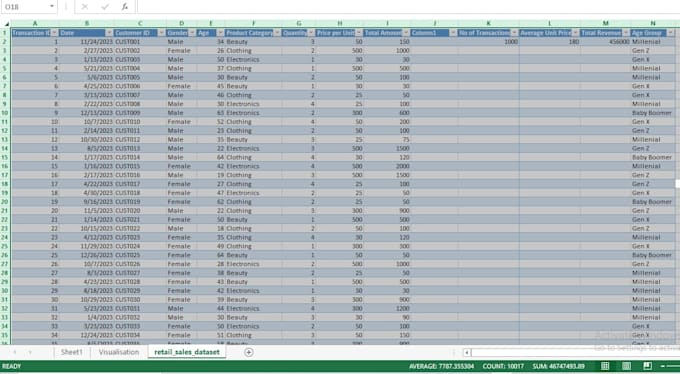Click cell CUST010 in Customer ID column

point(140,122)
